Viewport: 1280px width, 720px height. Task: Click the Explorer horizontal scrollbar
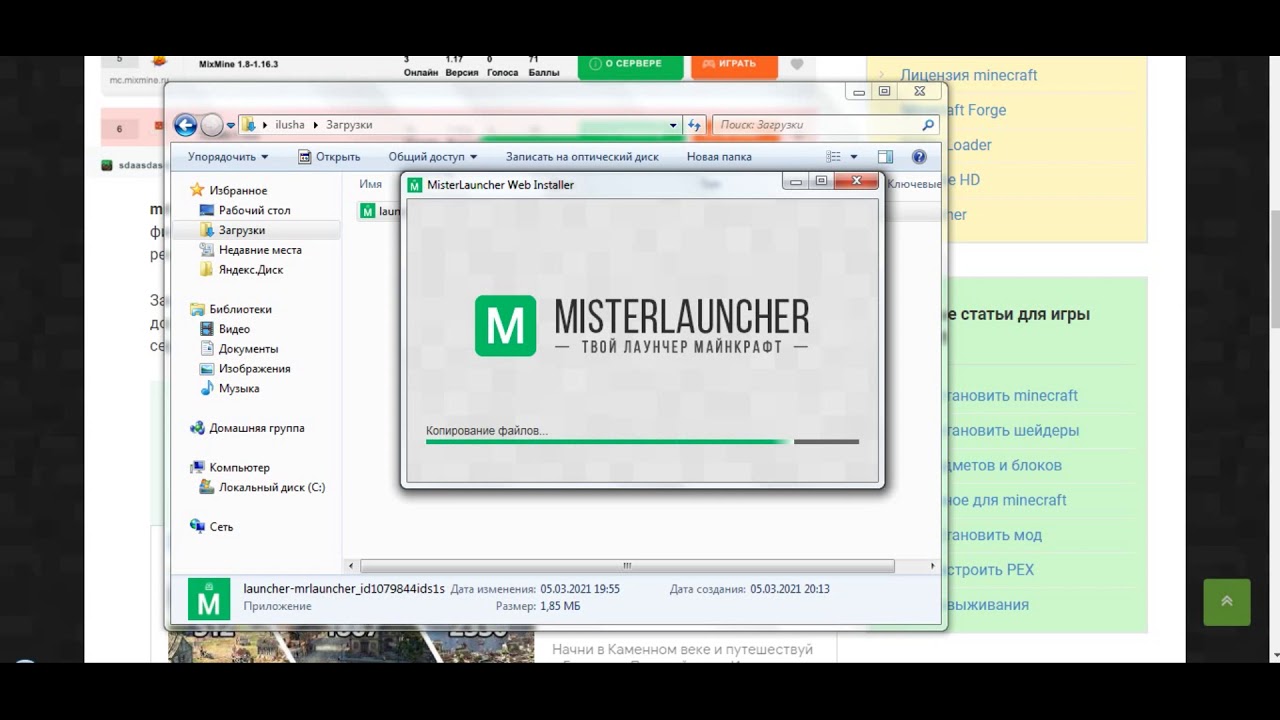point(627,566)
